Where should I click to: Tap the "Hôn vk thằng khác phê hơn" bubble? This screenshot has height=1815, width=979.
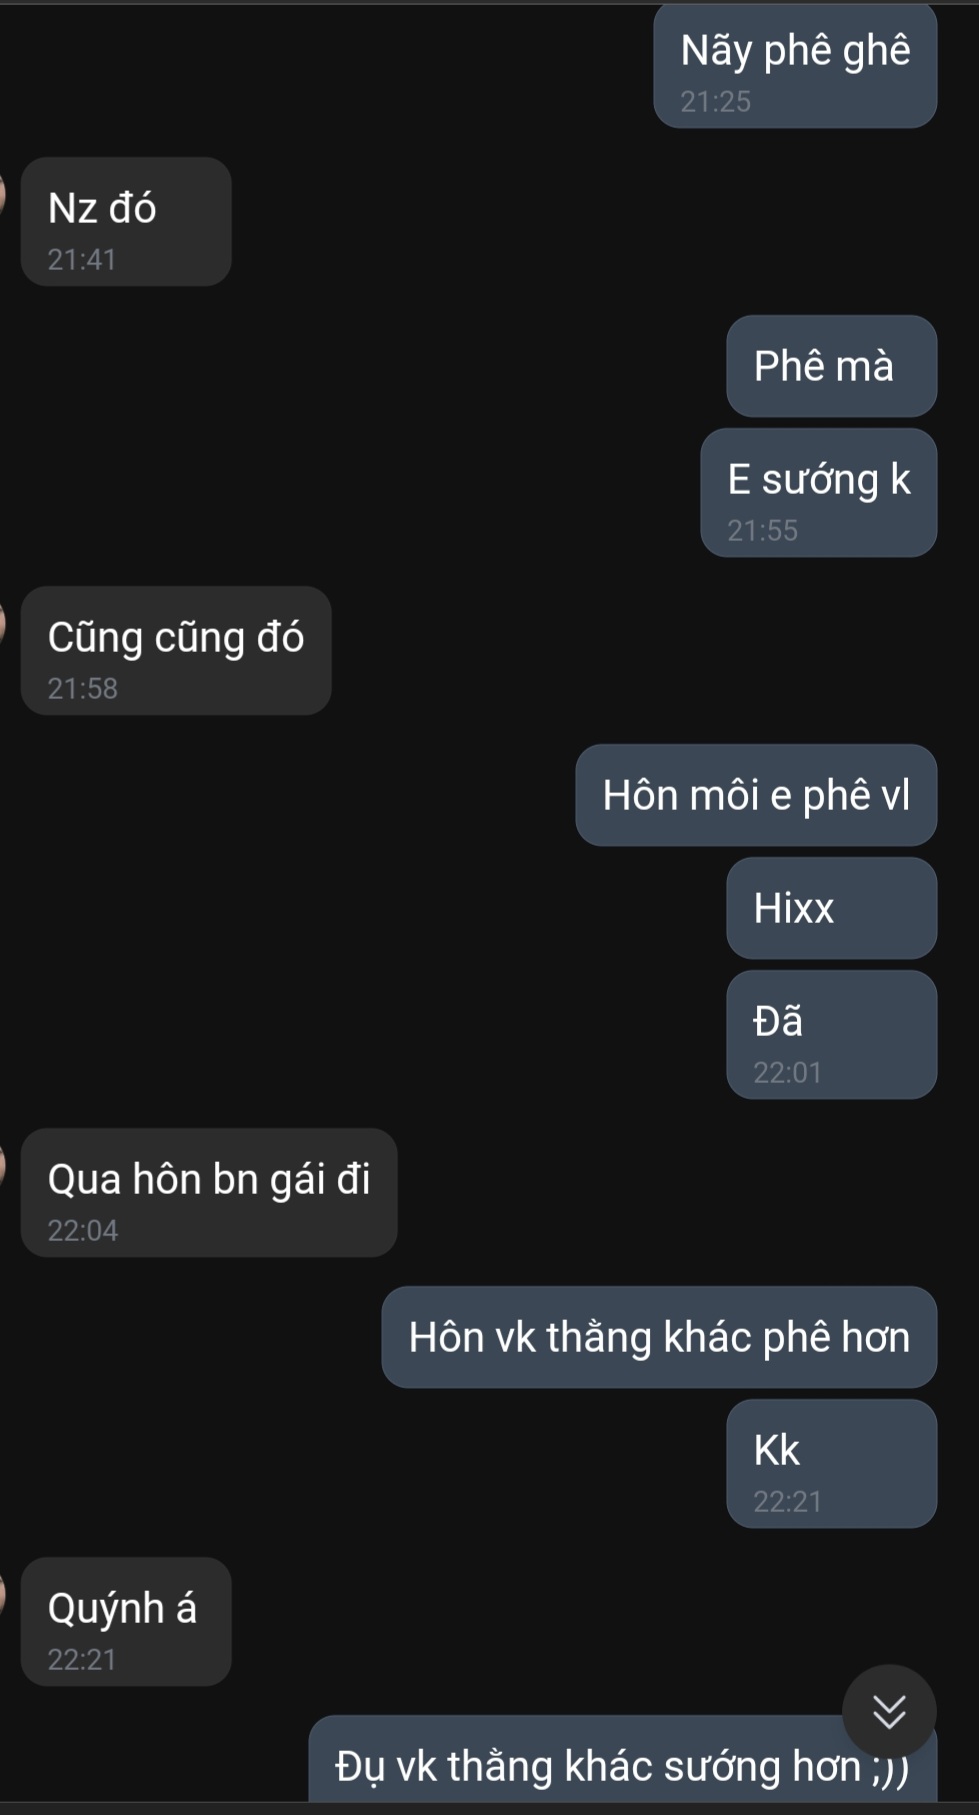pyautogui.click(x=659, y=1337)
